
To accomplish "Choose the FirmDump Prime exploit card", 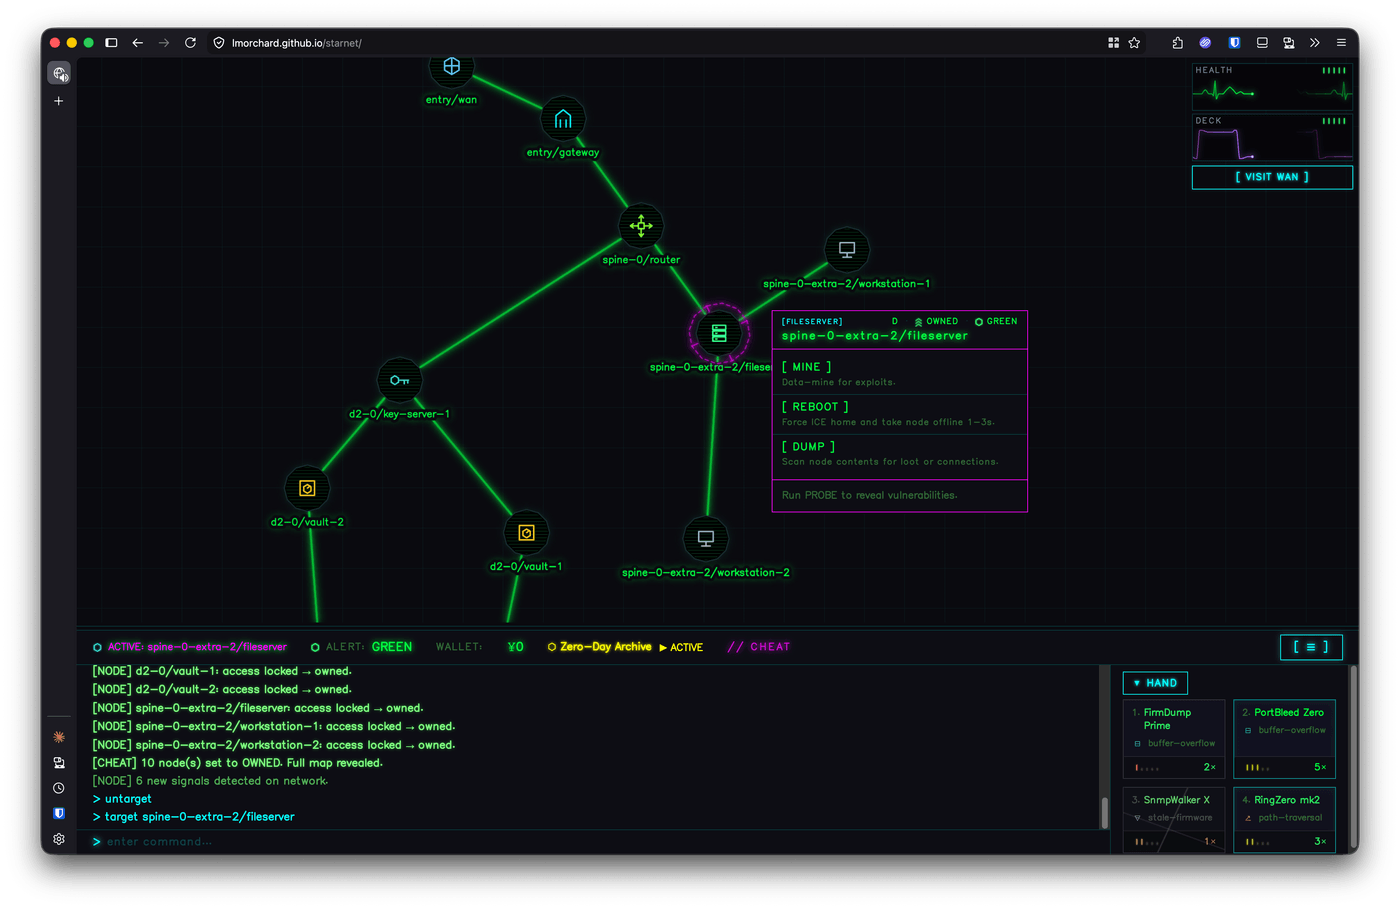I will [1174, 740].
